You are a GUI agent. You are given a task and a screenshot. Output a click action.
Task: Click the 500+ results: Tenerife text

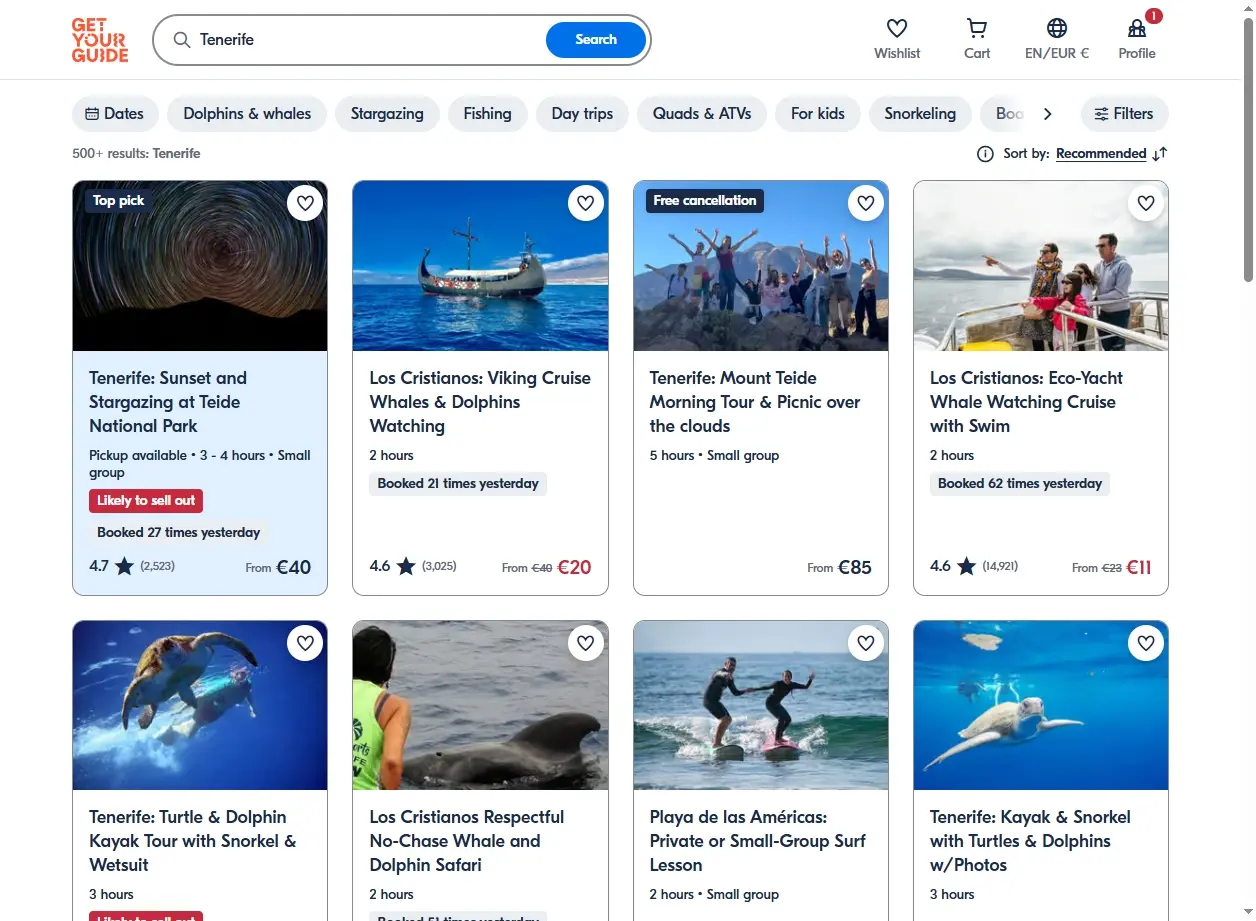(x=136, y=154)
